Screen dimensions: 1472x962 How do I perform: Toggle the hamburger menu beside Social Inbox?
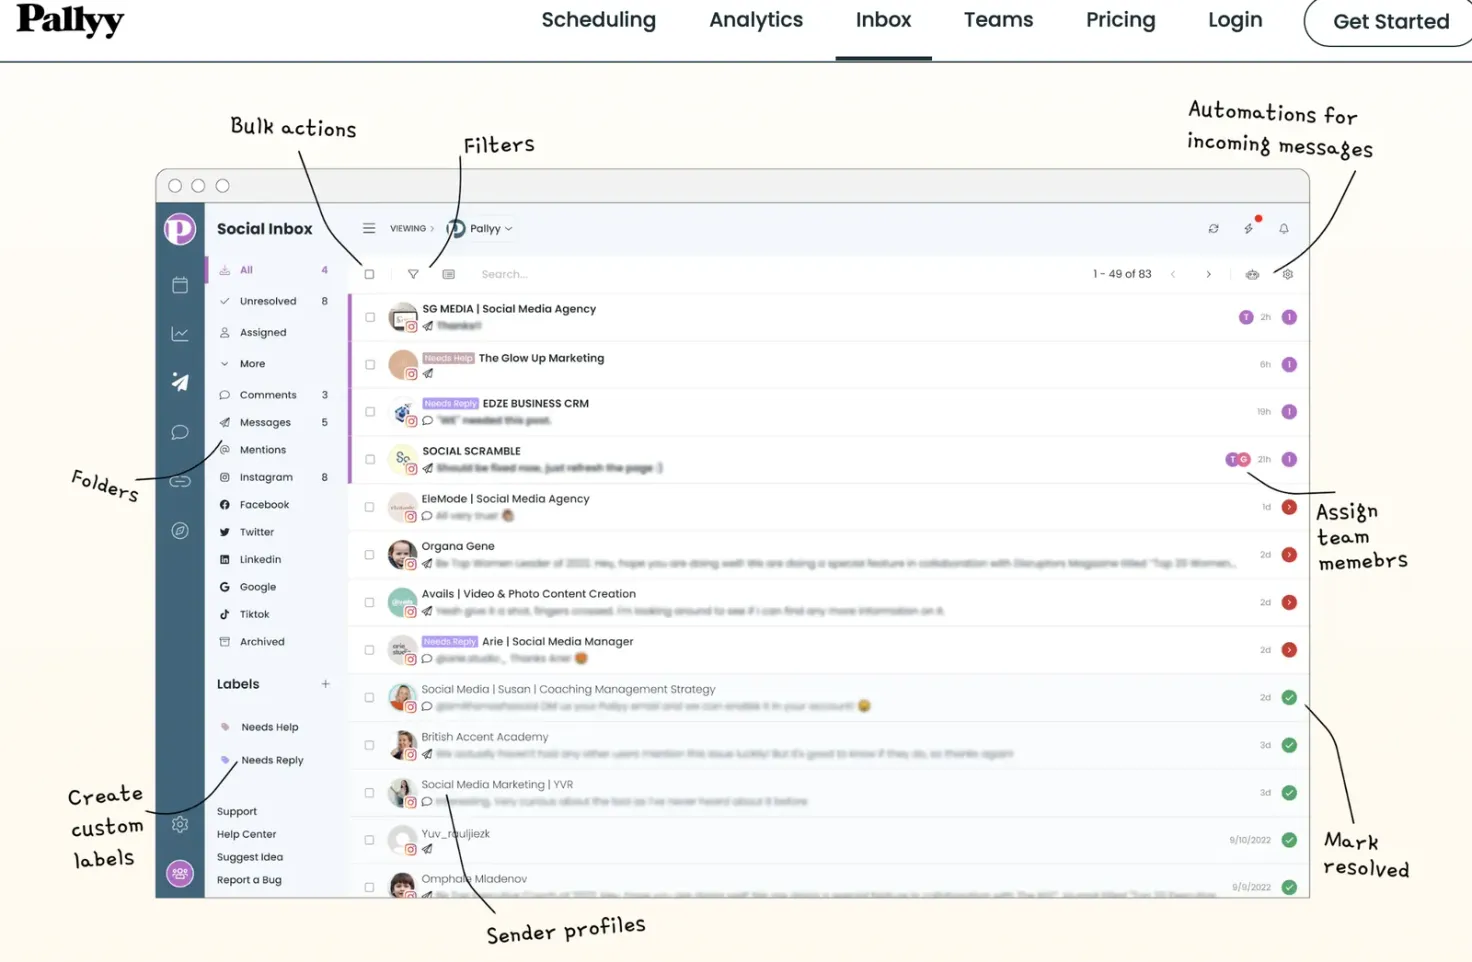point(369,228)
